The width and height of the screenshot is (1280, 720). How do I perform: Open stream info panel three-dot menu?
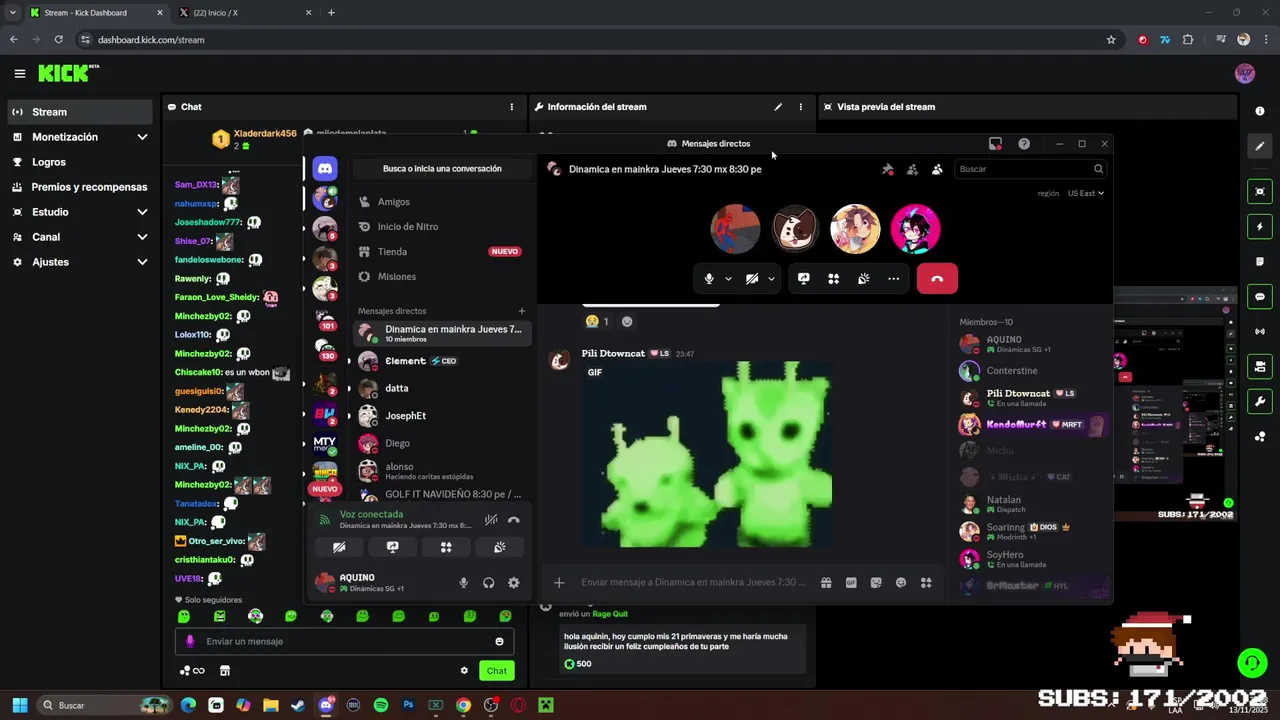point(800,107)
